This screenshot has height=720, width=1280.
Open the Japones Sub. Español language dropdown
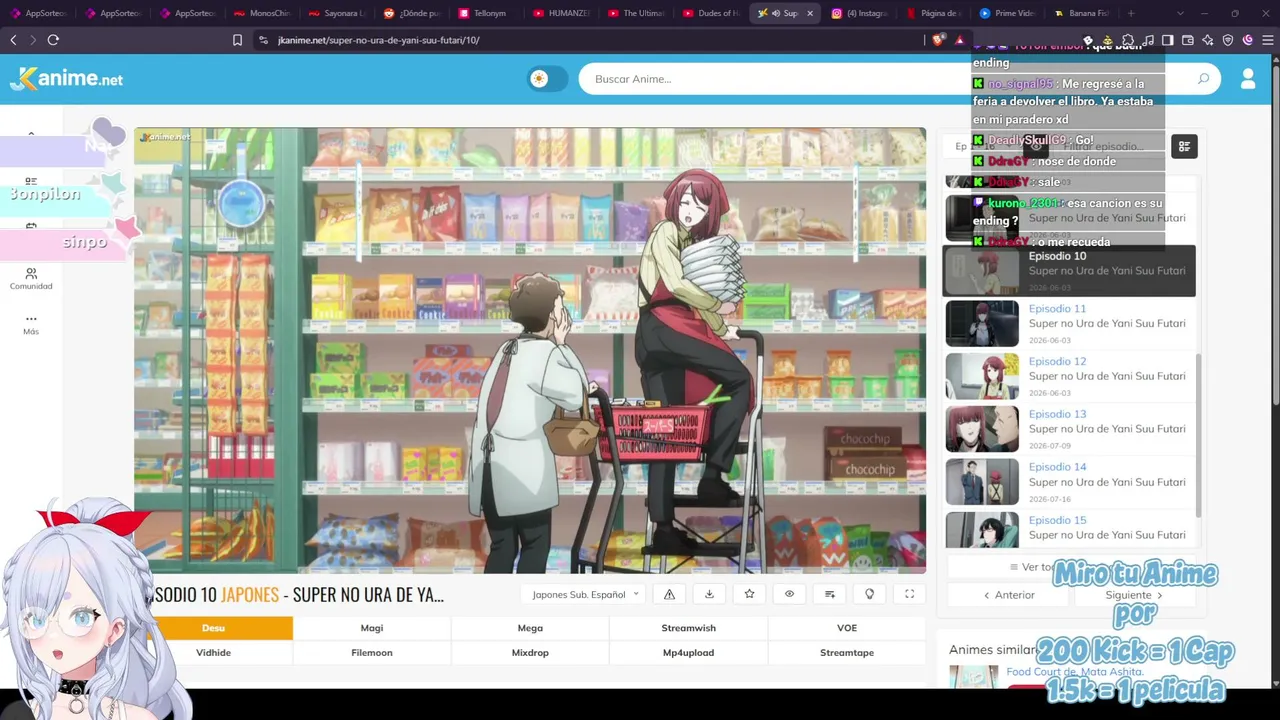point(585,594)
